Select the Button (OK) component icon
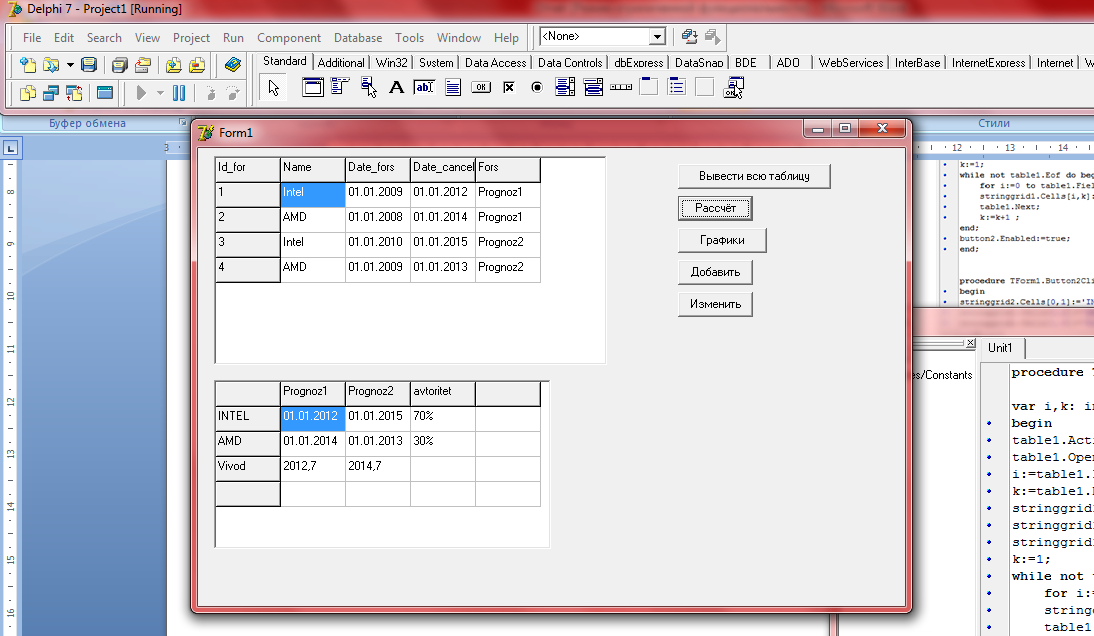The image size is (1094, 636). (481, 87)
